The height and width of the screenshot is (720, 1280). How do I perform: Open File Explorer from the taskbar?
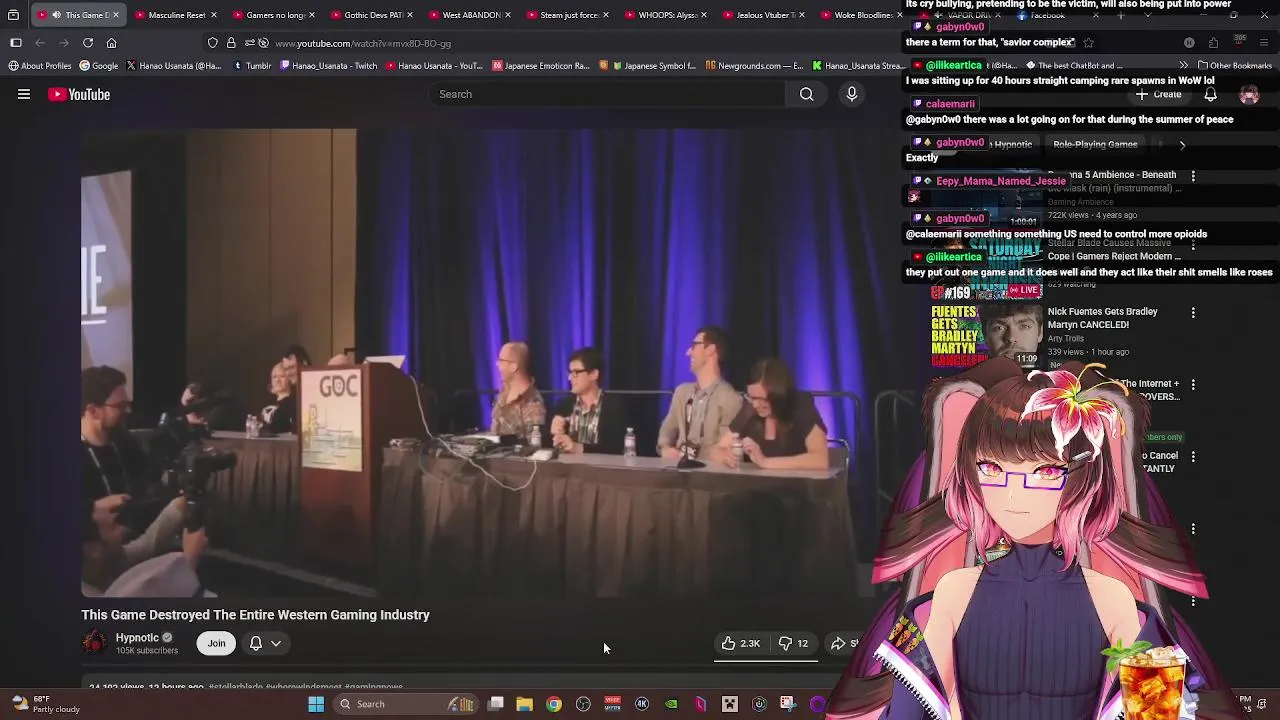(x=524, y=704)
